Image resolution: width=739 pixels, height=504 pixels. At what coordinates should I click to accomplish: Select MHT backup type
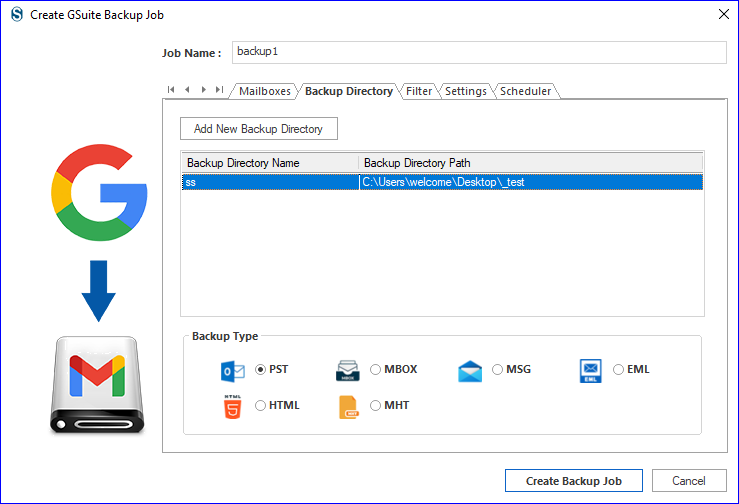[375, 405]
